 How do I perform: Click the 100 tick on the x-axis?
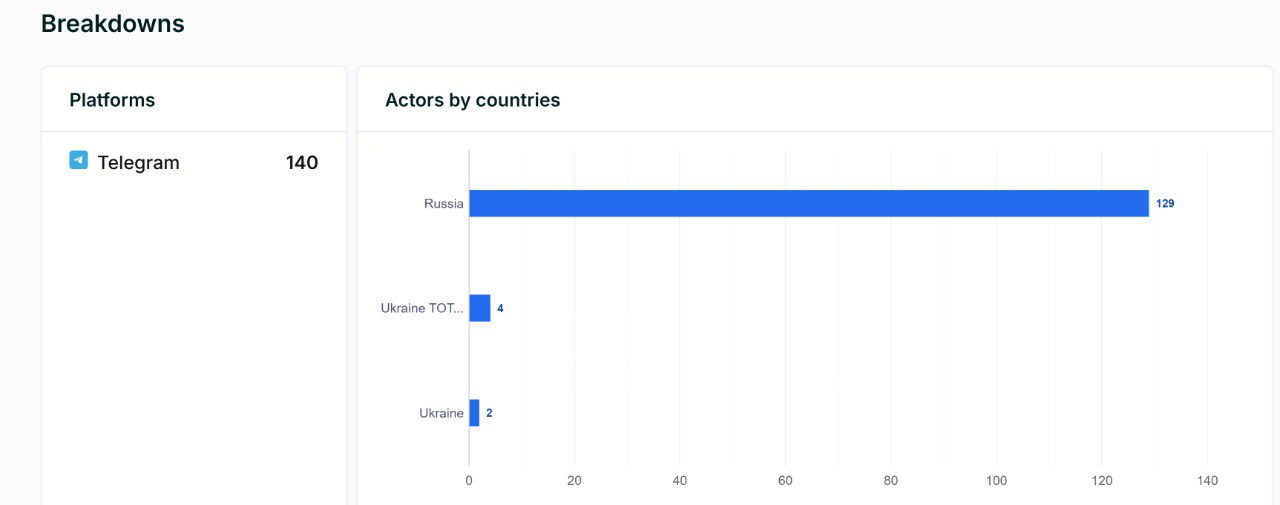(996, 481)
